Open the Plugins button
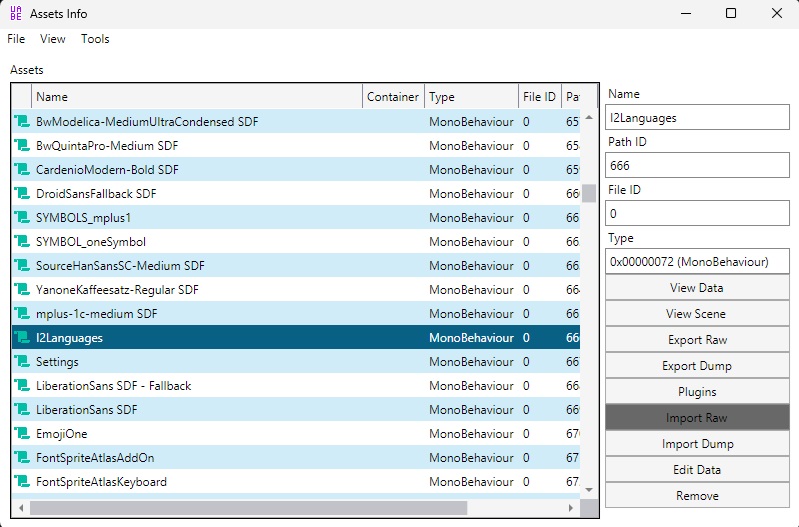The width and height of the screenshot is (799, 527). coord(697,391)
